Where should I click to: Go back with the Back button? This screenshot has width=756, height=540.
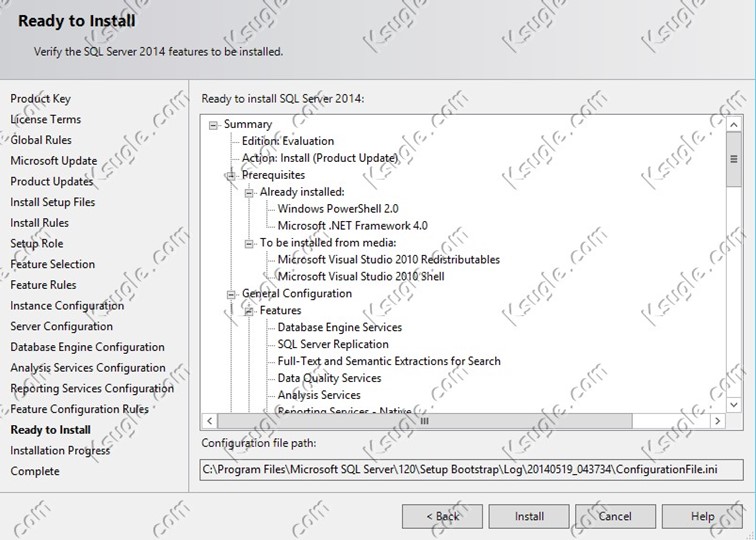(x=442, y=516)
